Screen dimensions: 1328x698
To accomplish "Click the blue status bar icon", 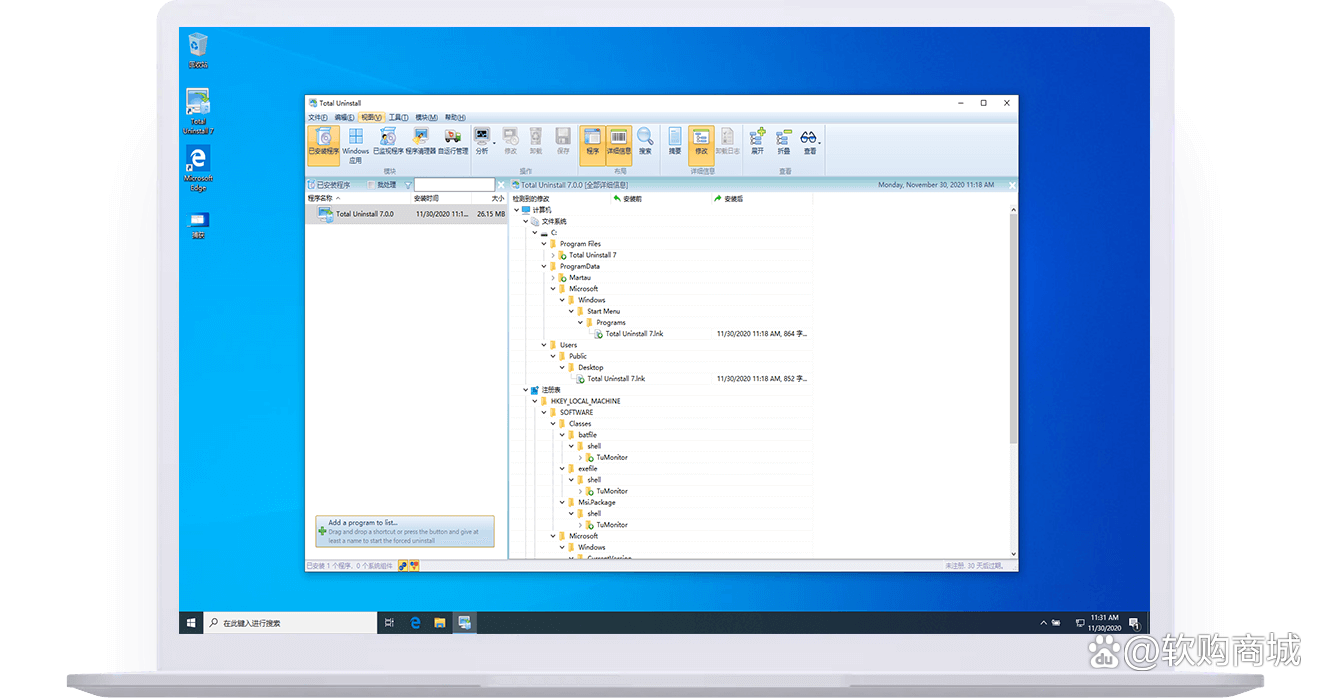I will (402, 565).
